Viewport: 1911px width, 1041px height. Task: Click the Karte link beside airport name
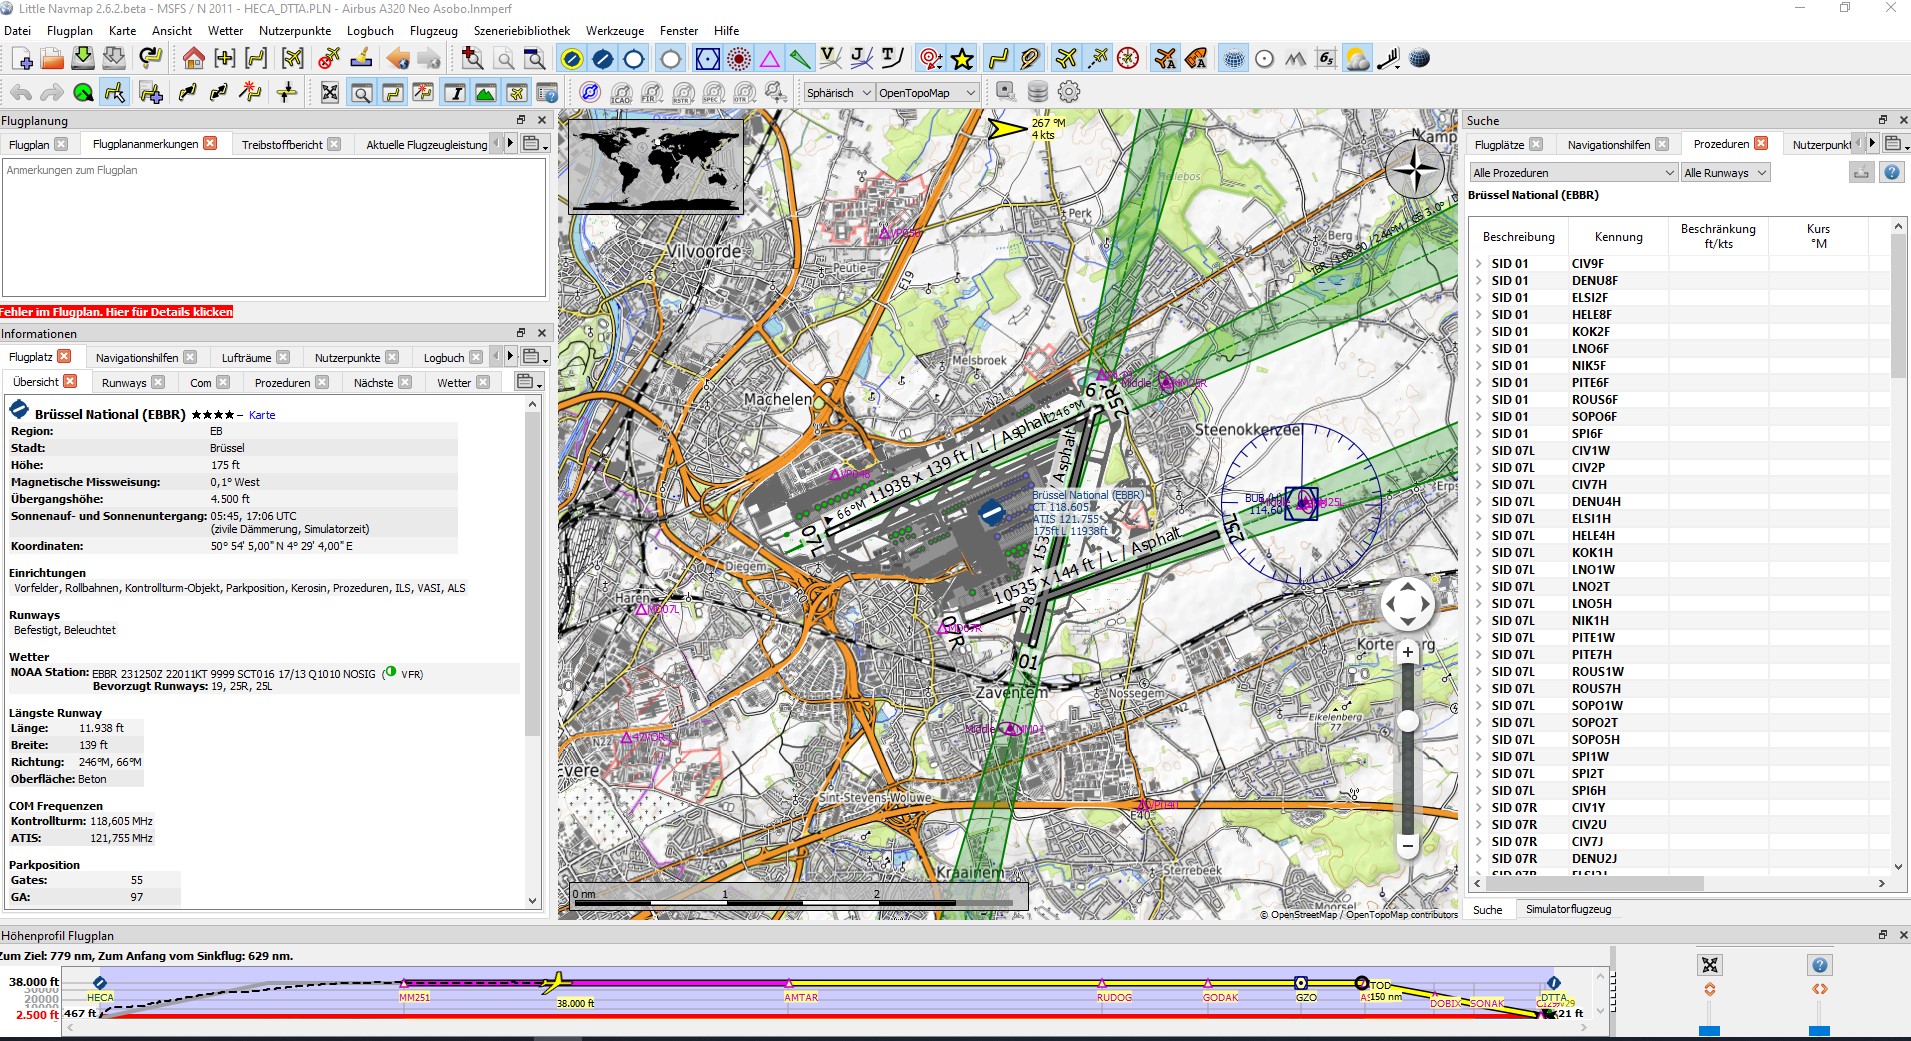[x=262, y=415]
